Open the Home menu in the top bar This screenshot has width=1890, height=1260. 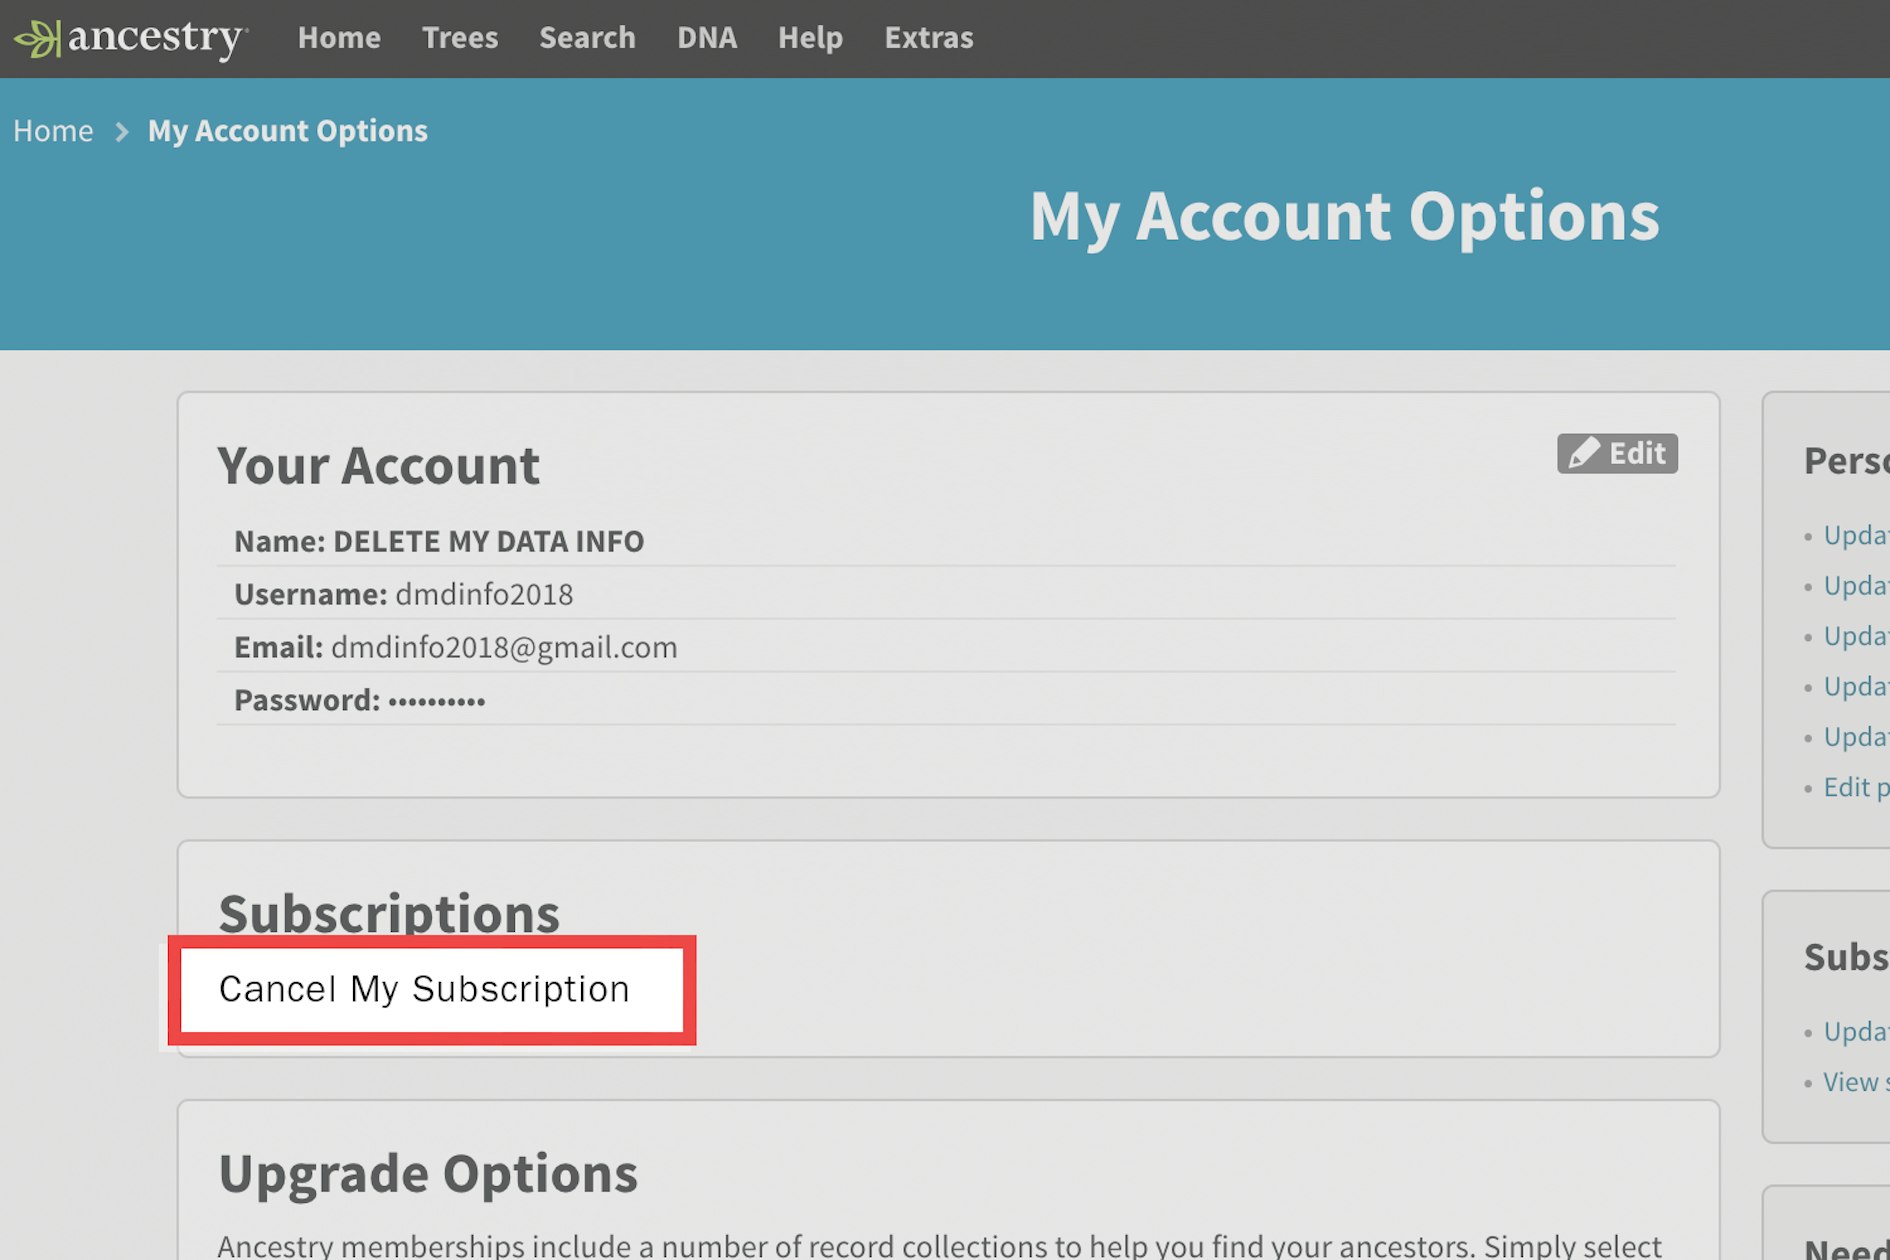coord(339,38)
